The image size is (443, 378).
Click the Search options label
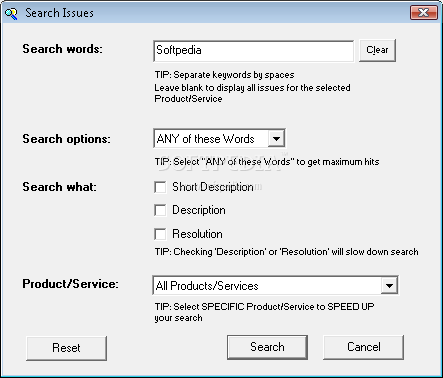(x=66, y=139)
